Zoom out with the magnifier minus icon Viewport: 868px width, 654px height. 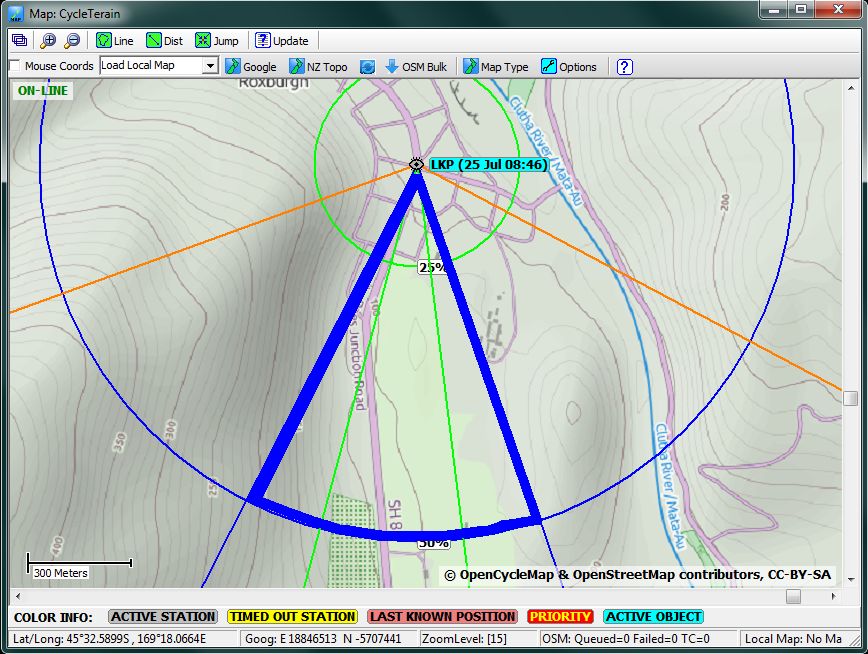(x=73, y=40)
